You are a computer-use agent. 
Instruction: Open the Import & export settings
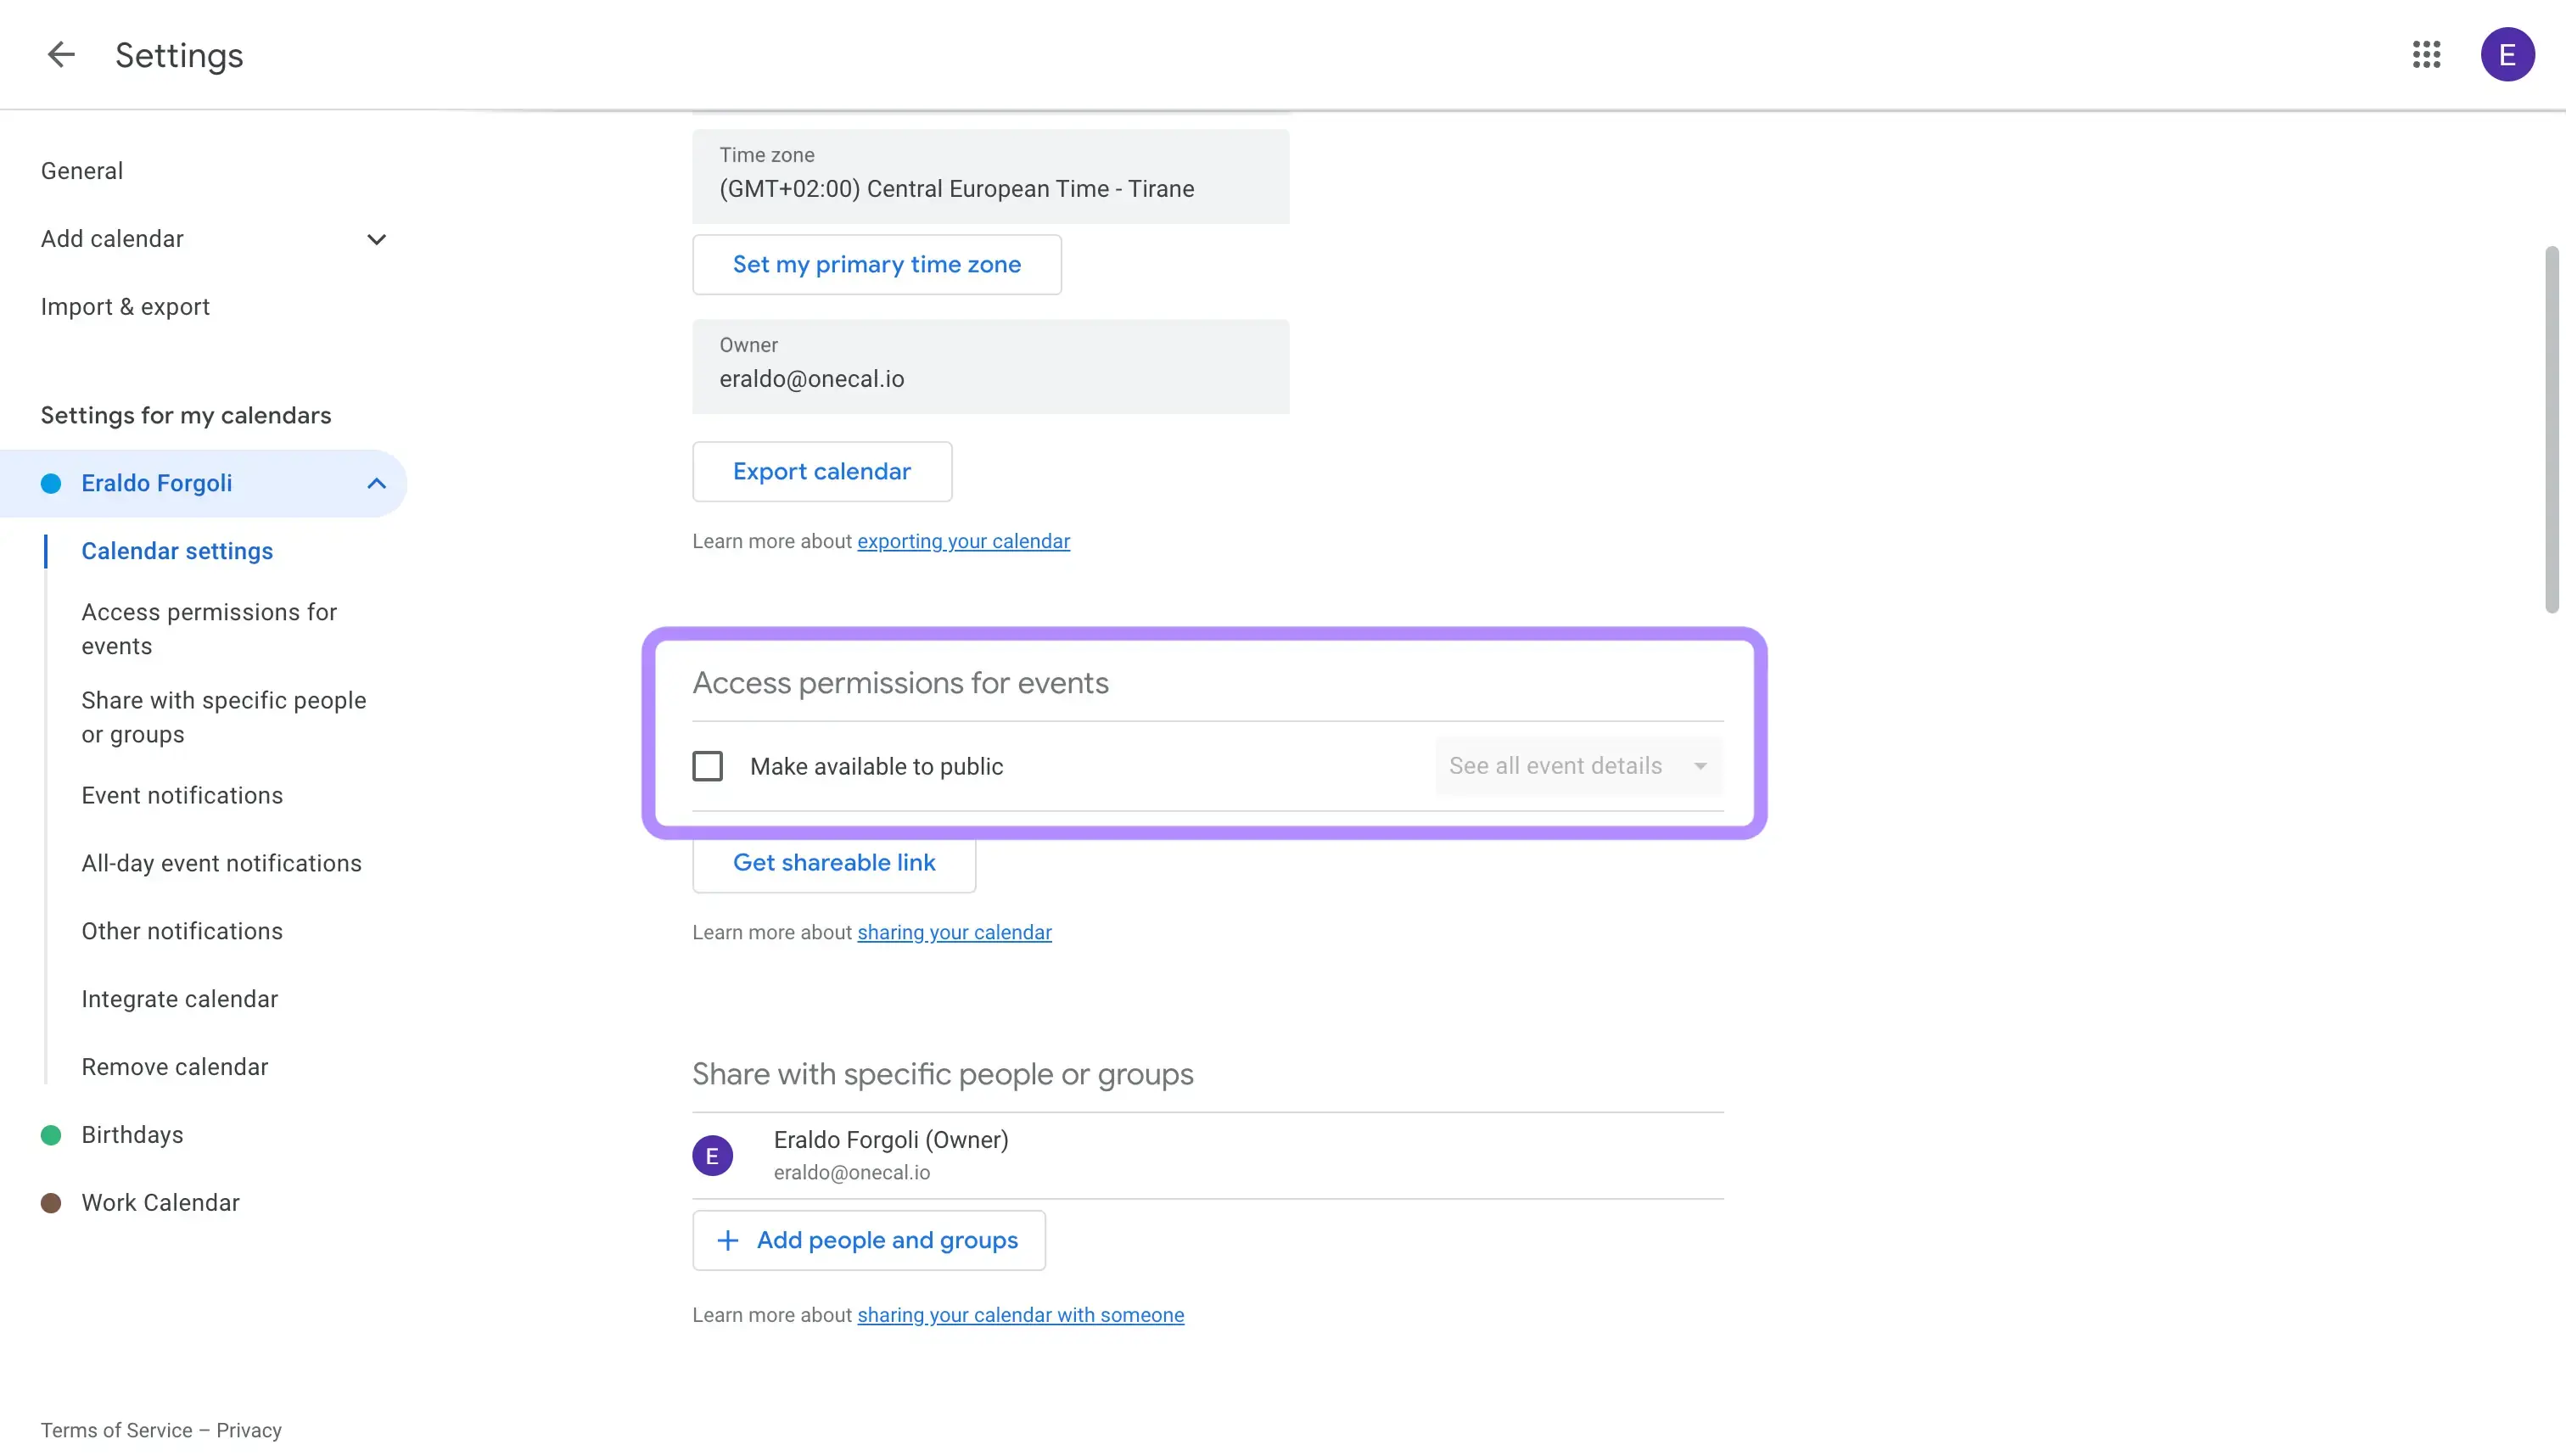[125, 307]
